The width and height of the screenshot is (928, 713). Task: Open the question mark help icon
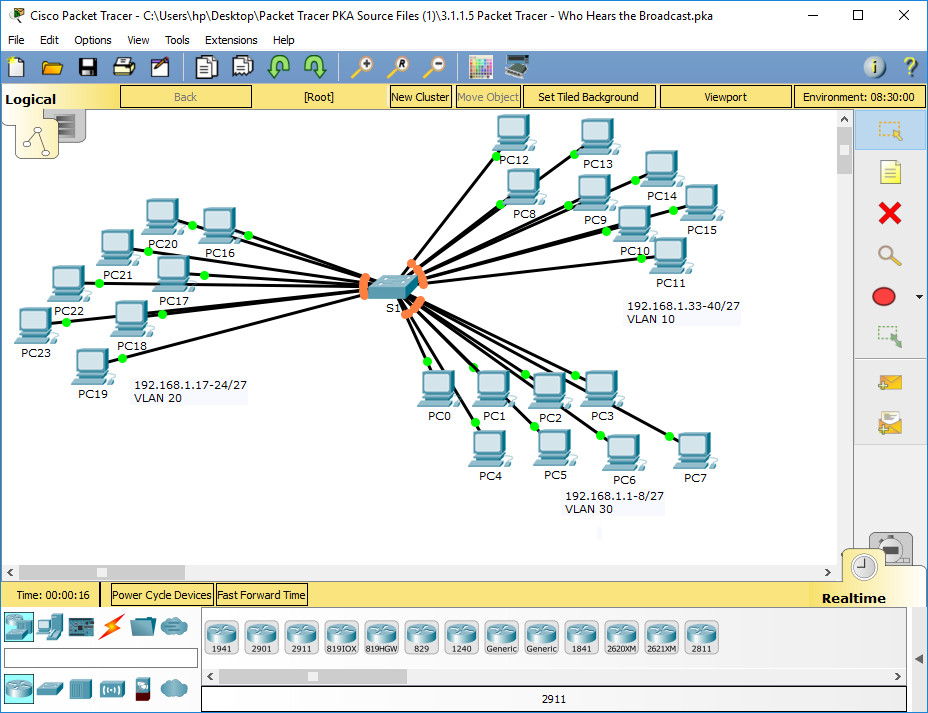tap(910, 67)
